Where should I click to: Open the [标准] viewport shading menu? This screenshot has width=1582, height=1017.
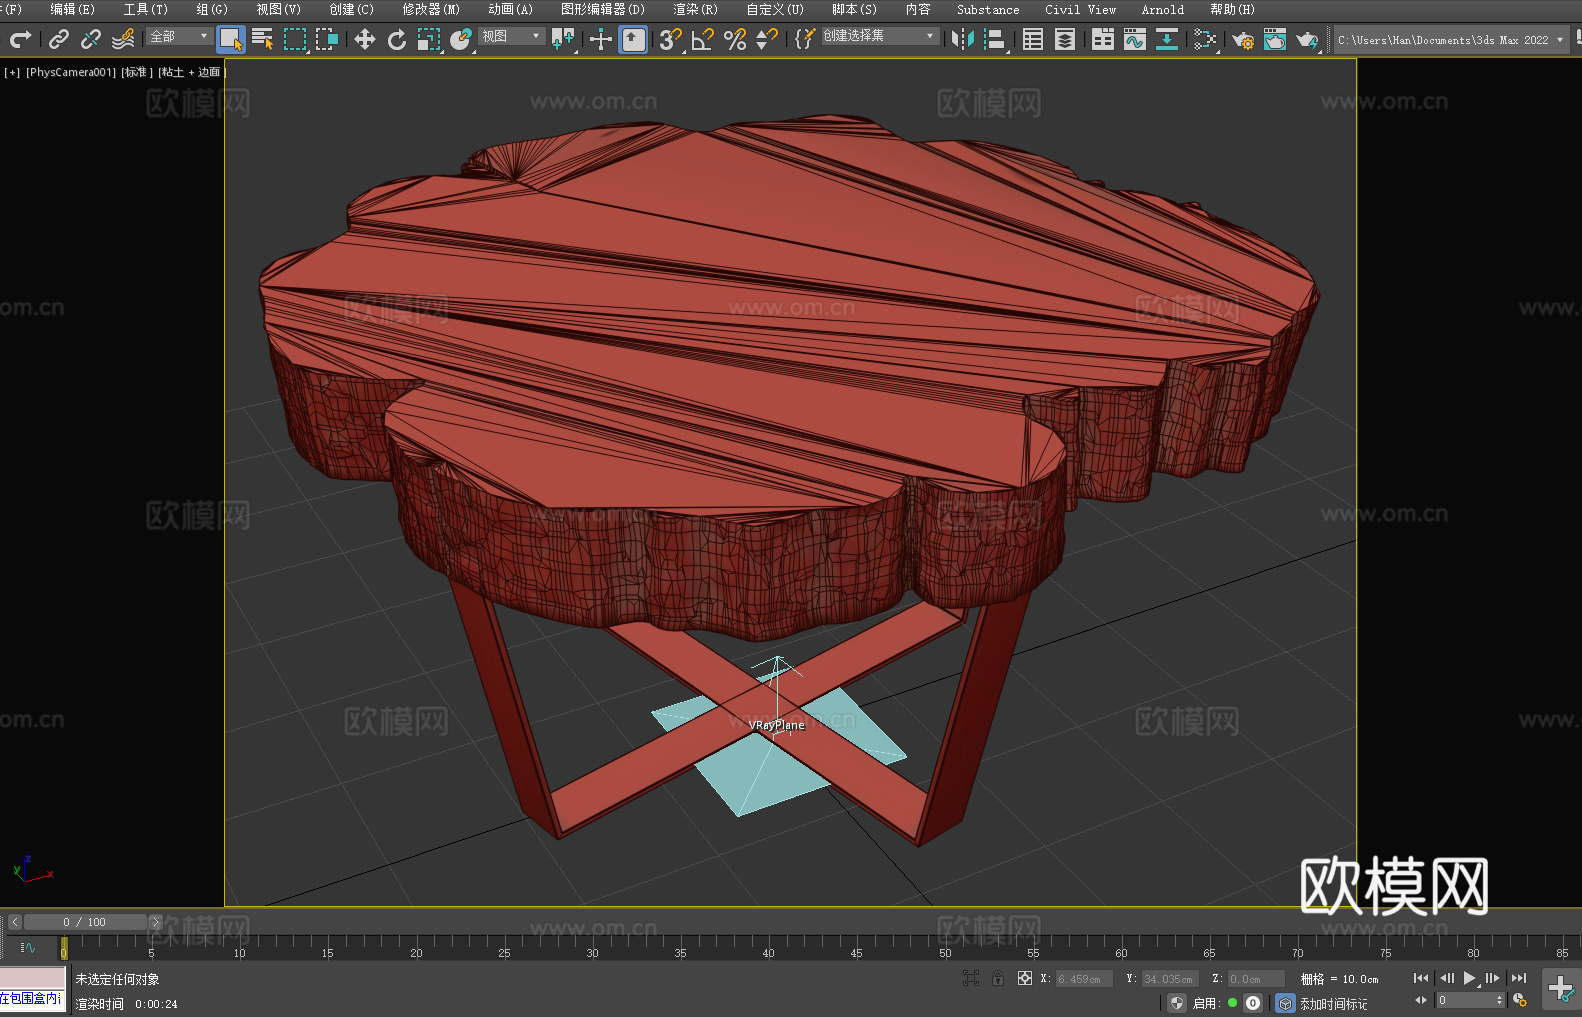137,72
